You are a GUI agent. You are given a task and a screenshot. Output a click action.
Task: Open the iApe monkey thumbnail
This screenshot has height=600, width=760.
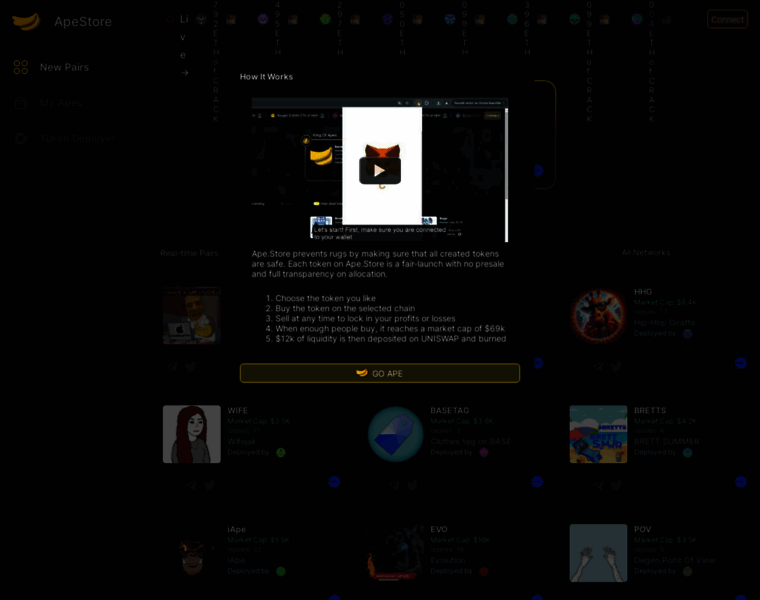click(x=192, y=553)
